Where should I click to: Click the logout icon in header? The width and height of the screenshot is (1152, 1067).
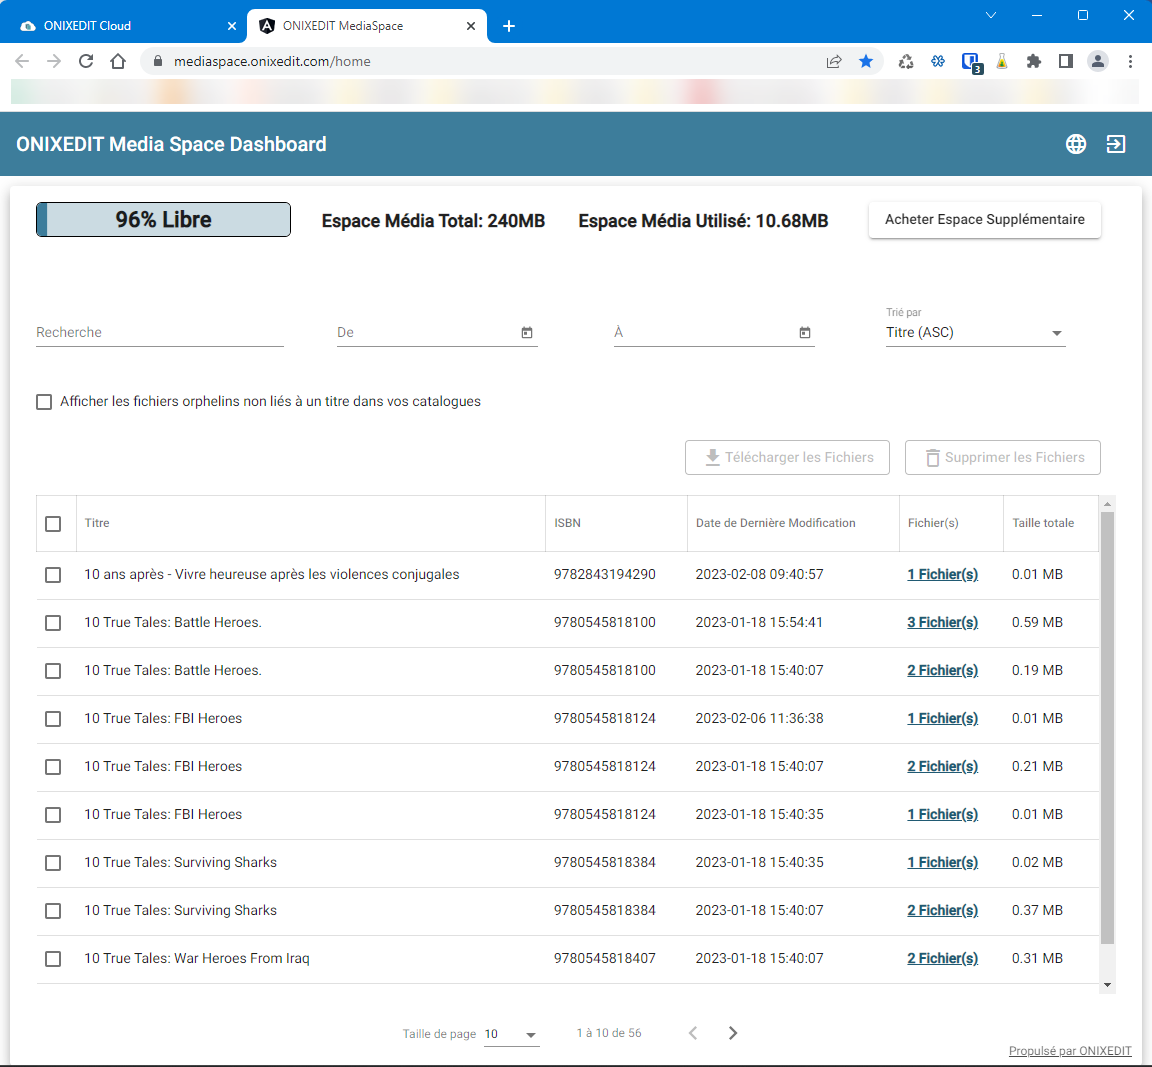pos(1116,144)
